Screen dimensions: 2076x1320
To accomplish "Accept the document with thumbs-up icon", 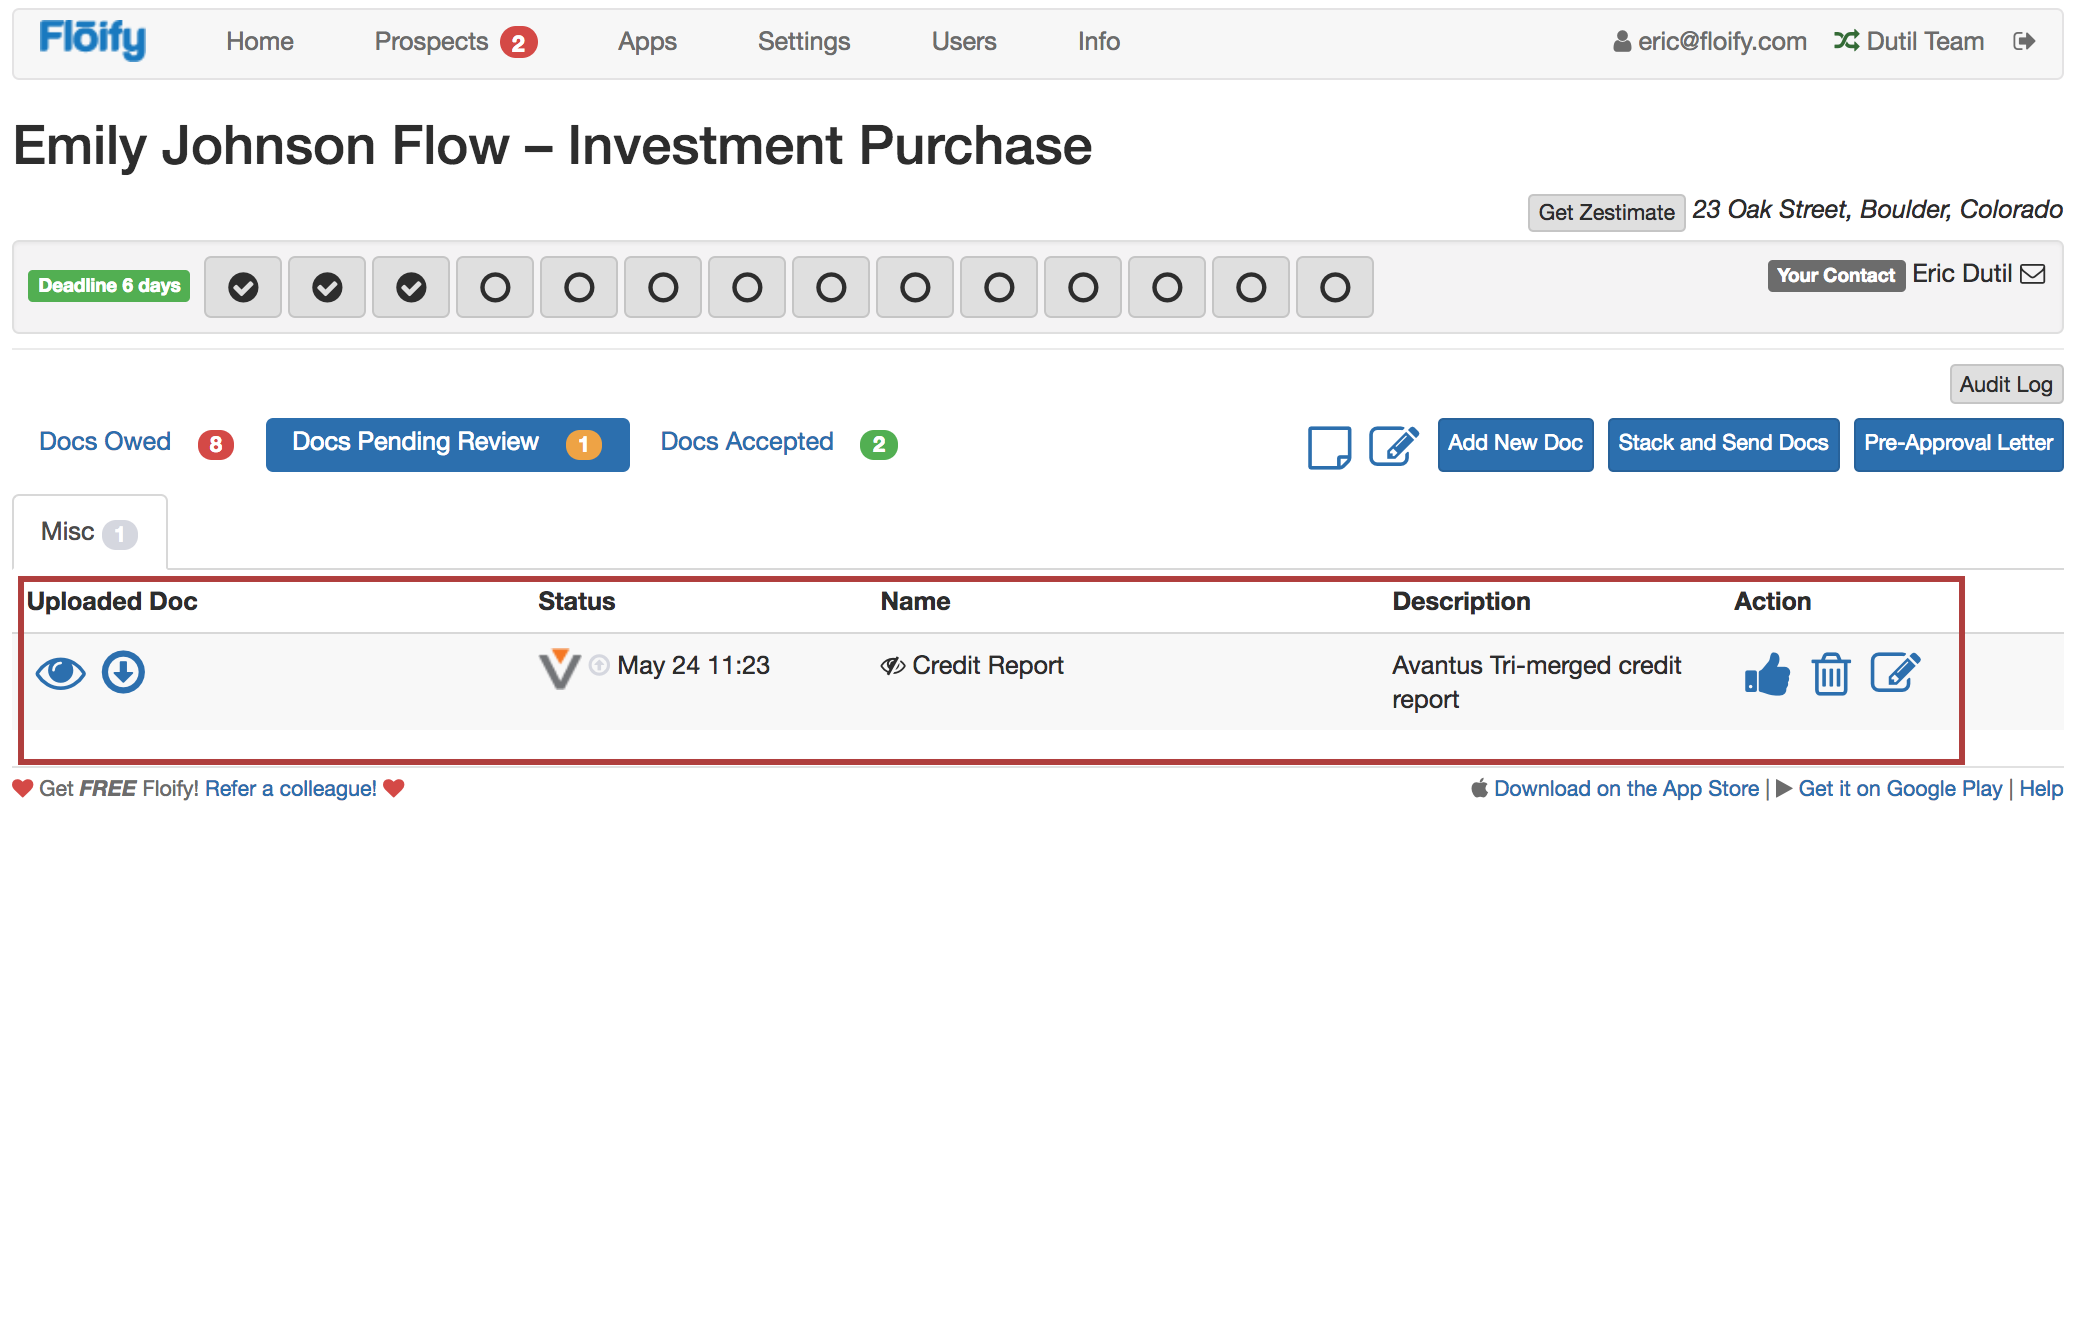I will [1766, 675].
